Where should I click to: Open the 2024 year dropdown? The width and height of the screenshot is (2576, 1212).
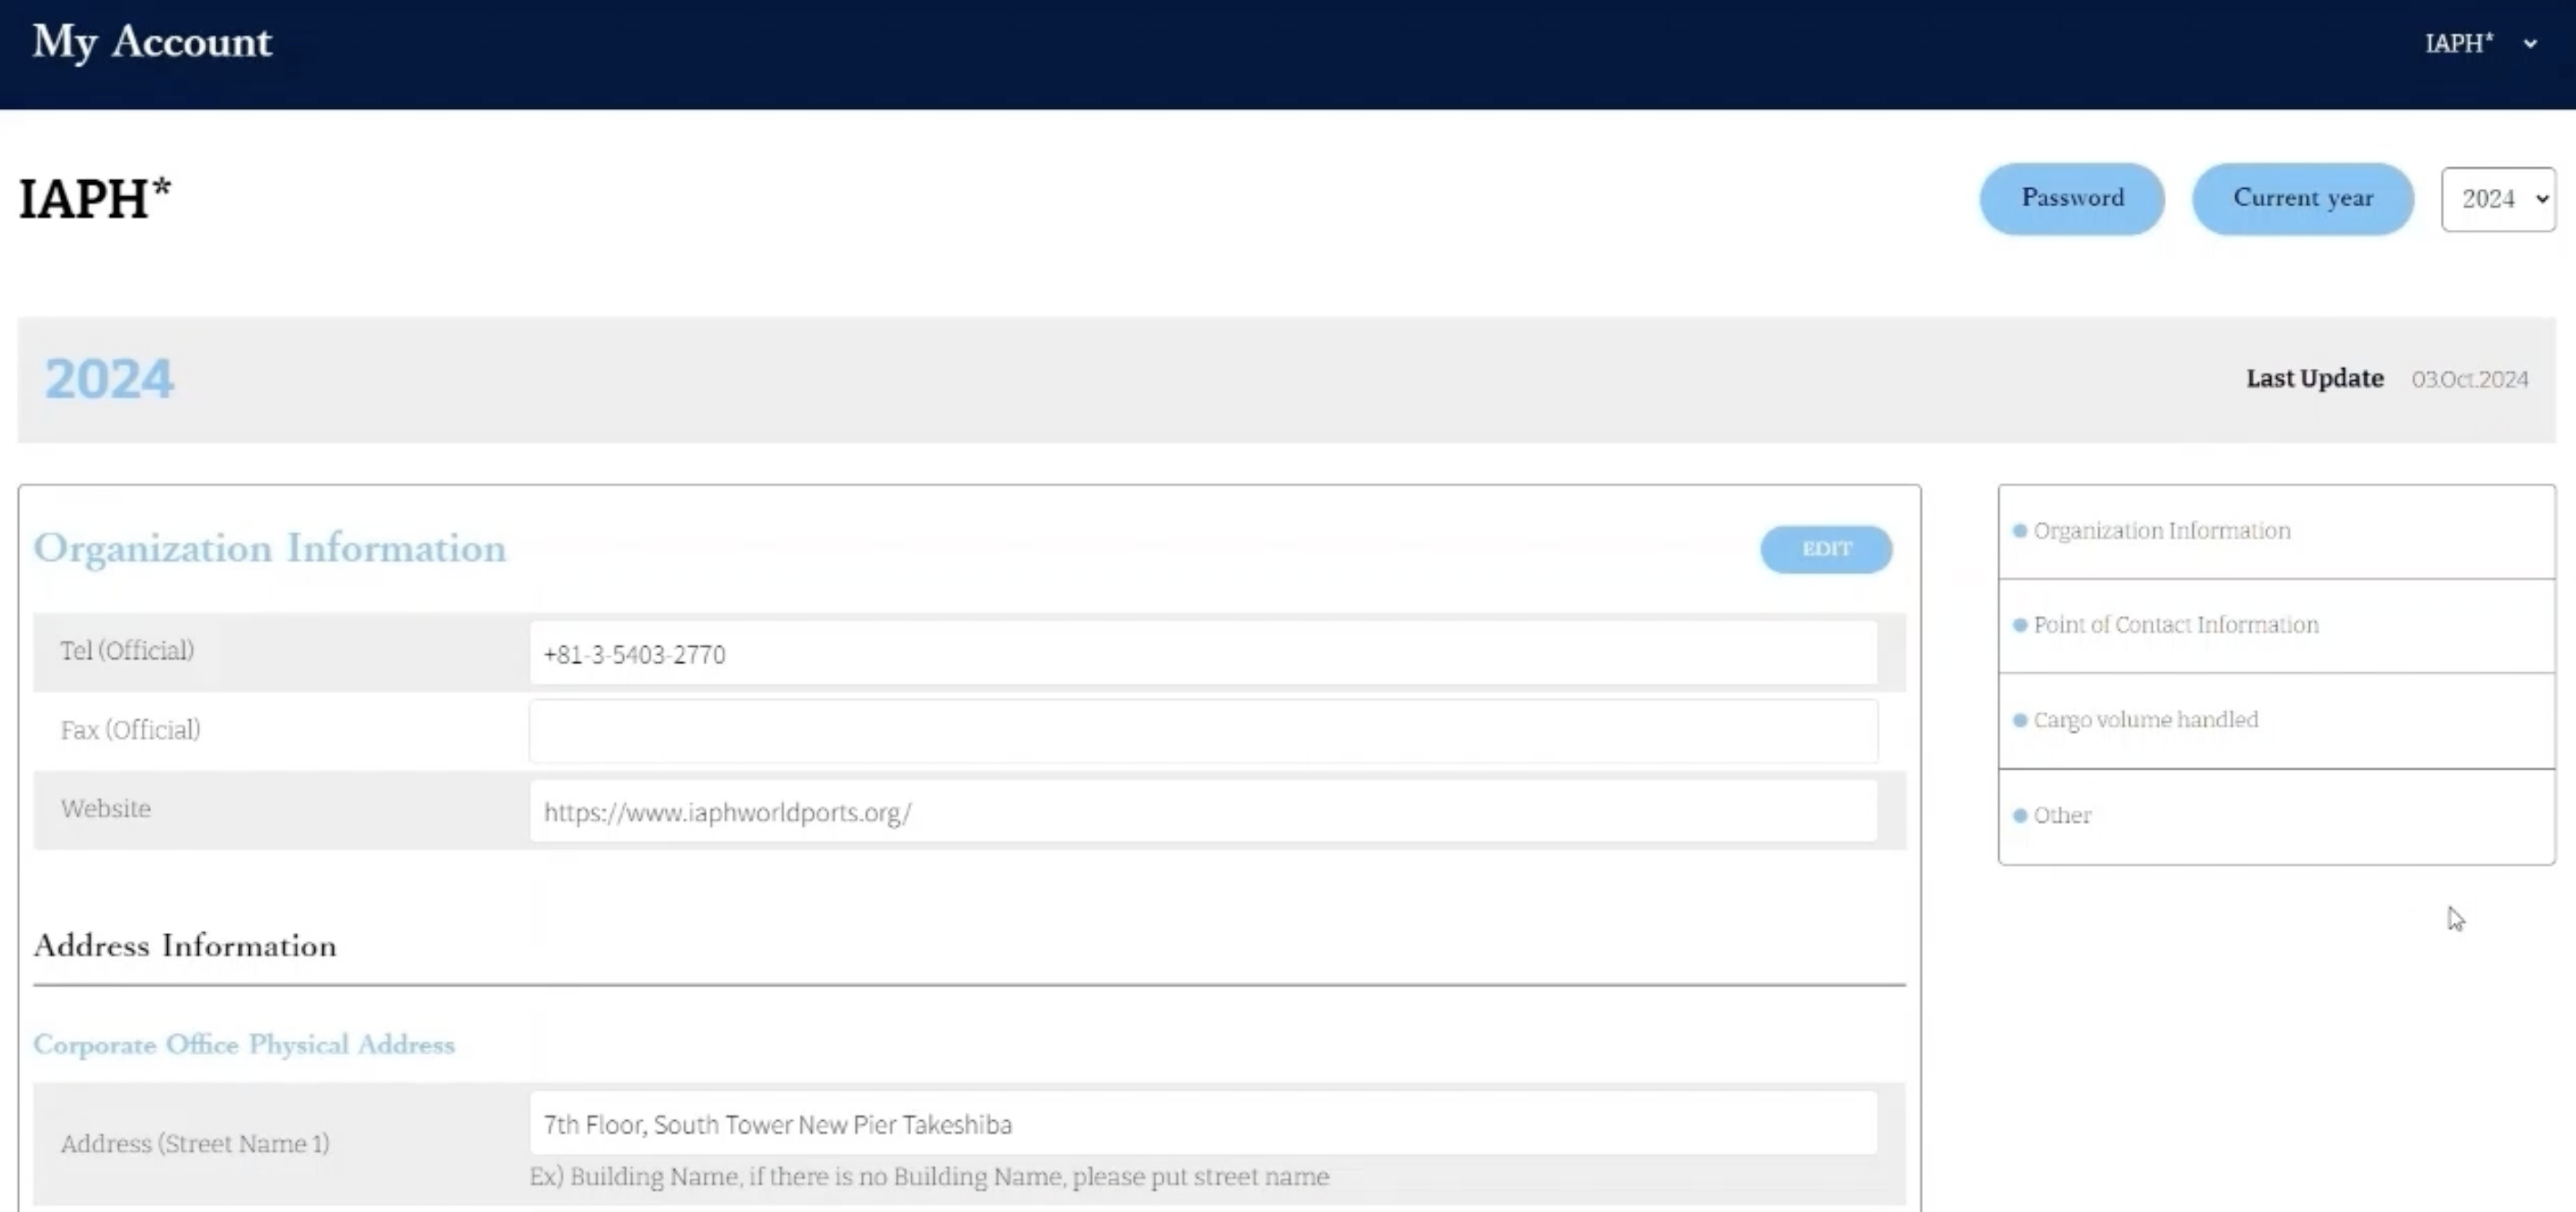click(2498, 199)
